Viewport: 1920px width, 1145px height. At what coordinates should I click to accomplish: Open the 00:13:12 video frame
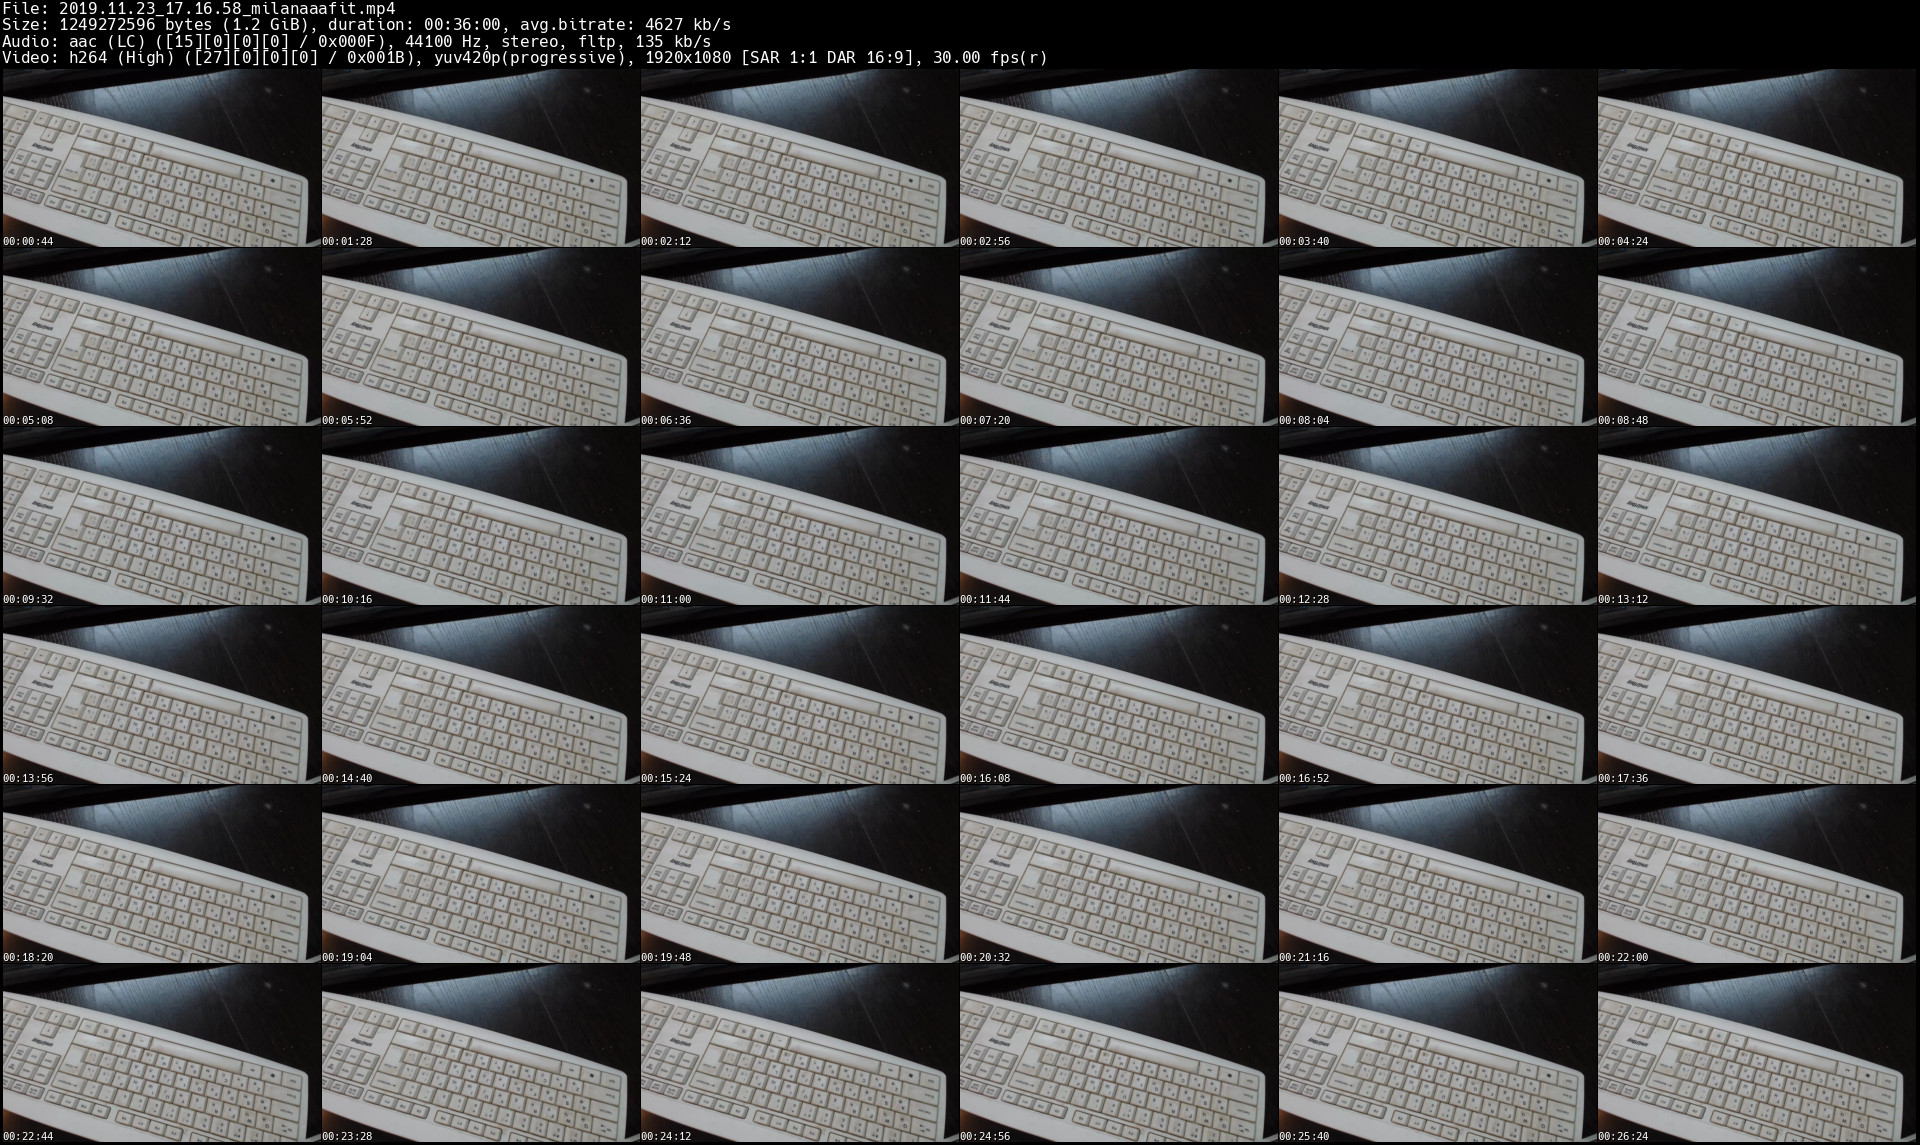(x=1756, y=516)
